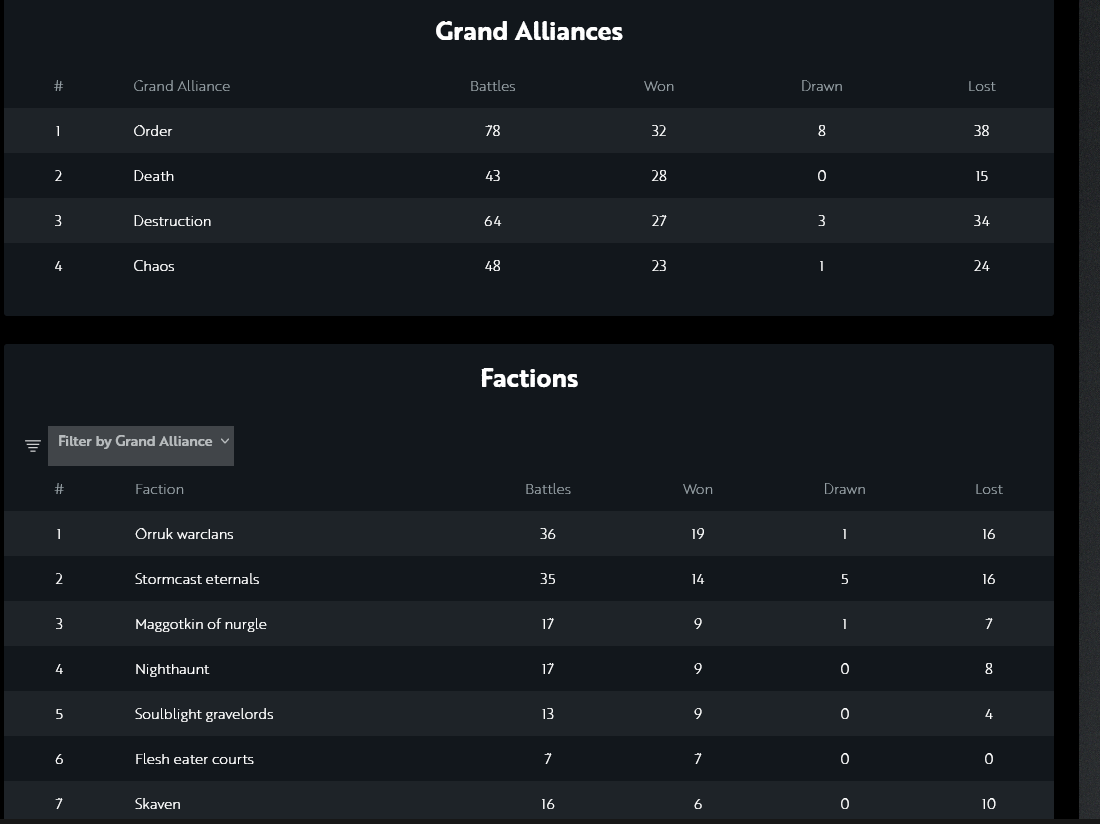The width and height of the screenshot is (1100, 824).
Task: Click the vertical scrollbar on the right edge
Action: (1089, 400)
